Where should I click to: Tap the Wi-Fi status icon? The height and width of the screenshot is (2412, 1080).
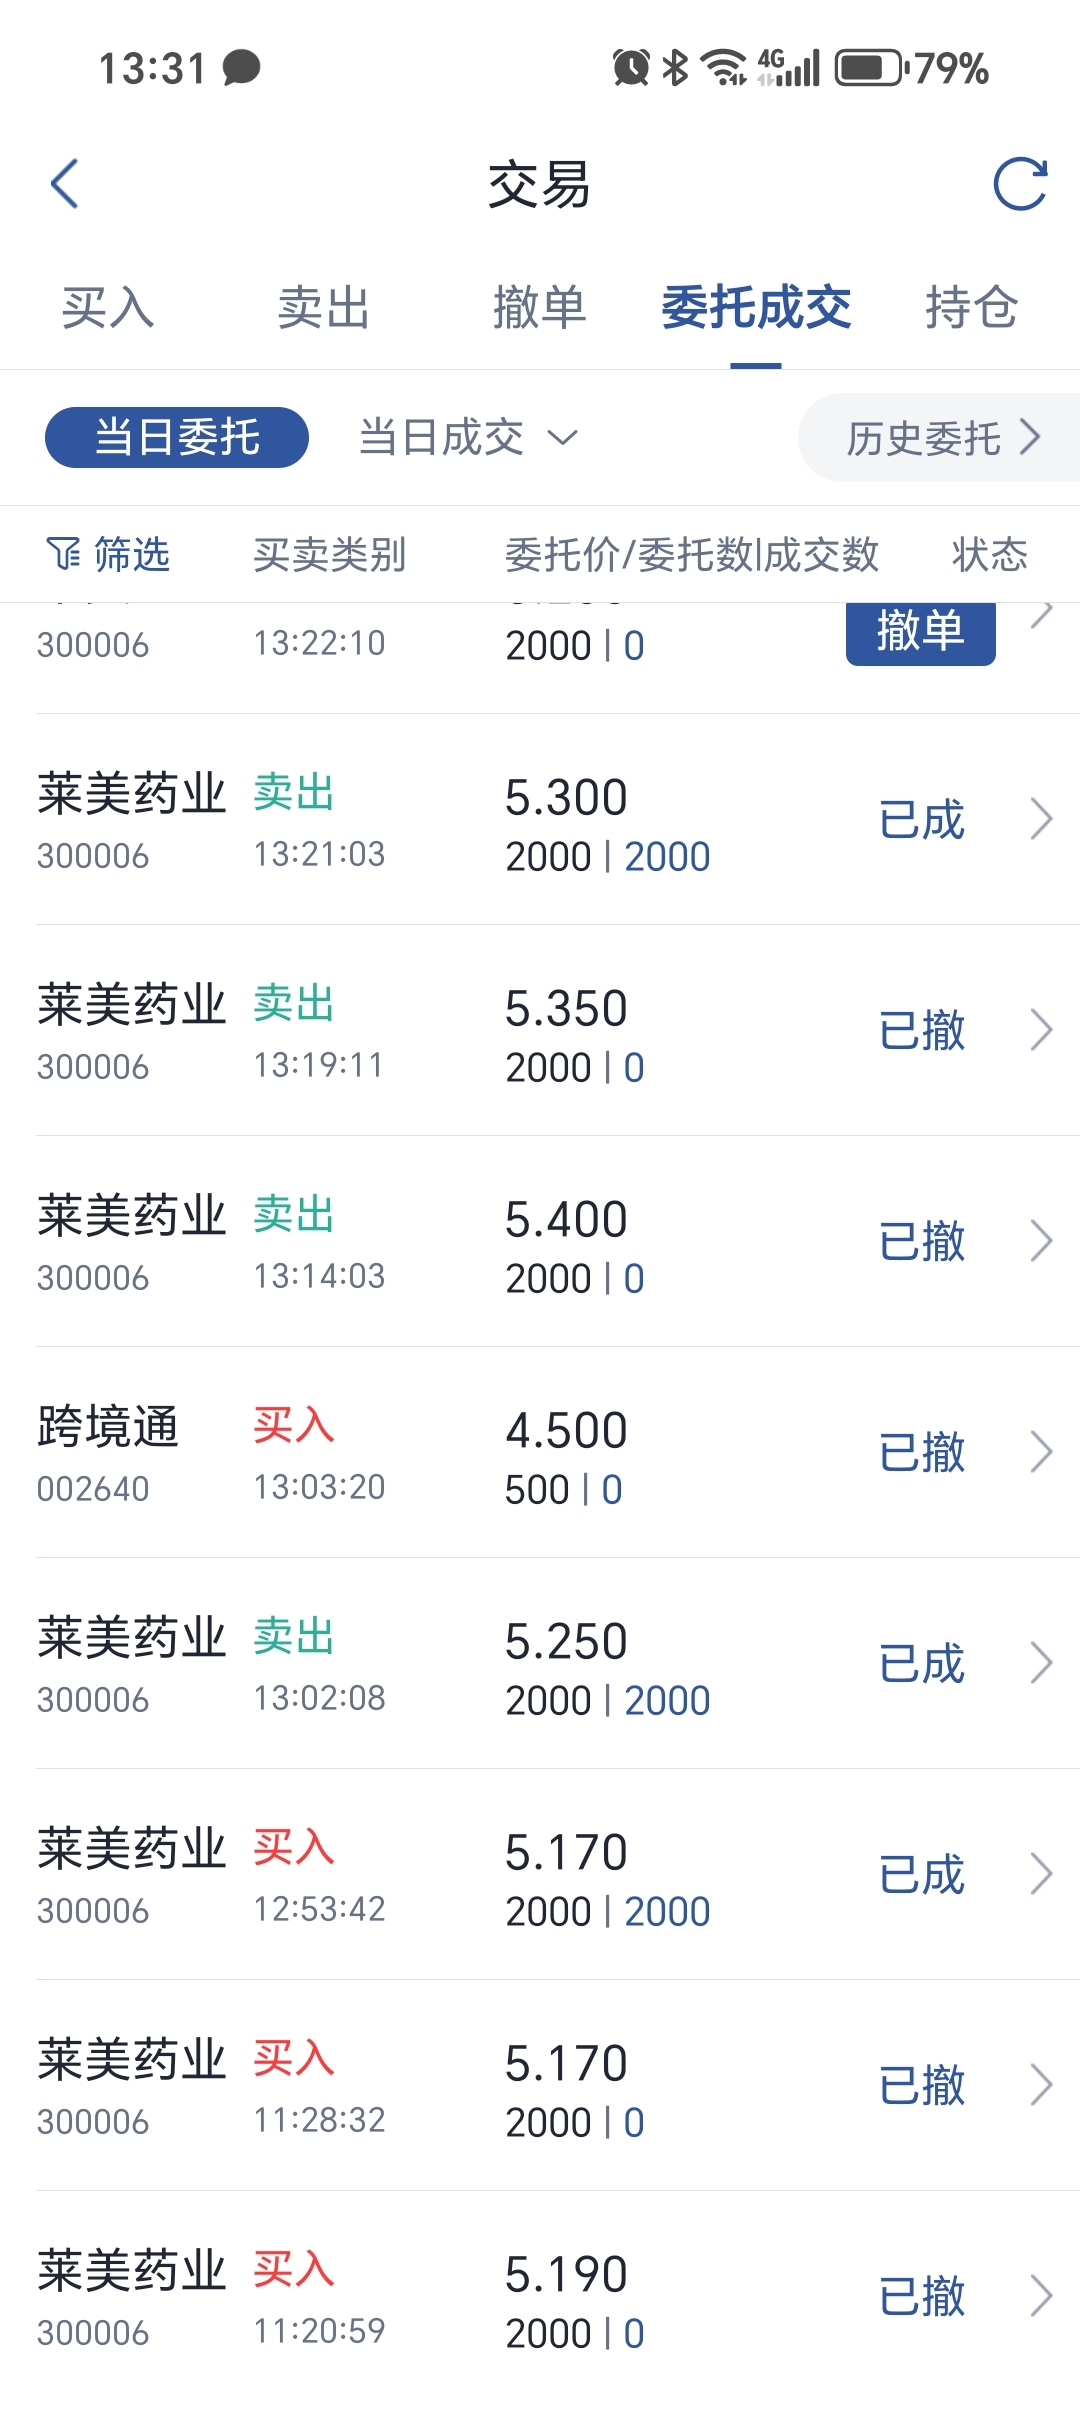pos(723,68)
